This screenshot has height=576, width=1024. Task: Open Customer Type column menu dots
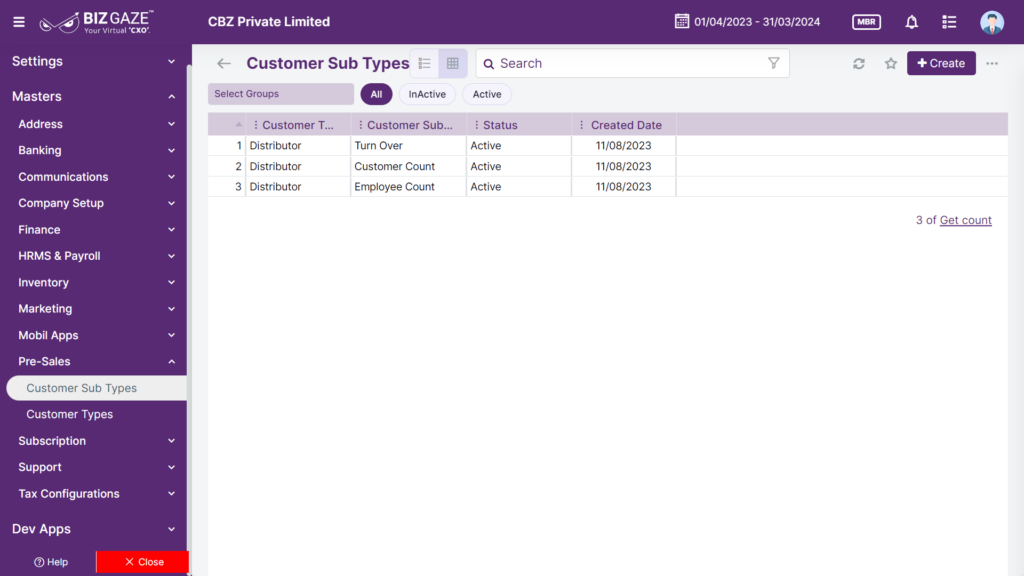tap(255, 125)
